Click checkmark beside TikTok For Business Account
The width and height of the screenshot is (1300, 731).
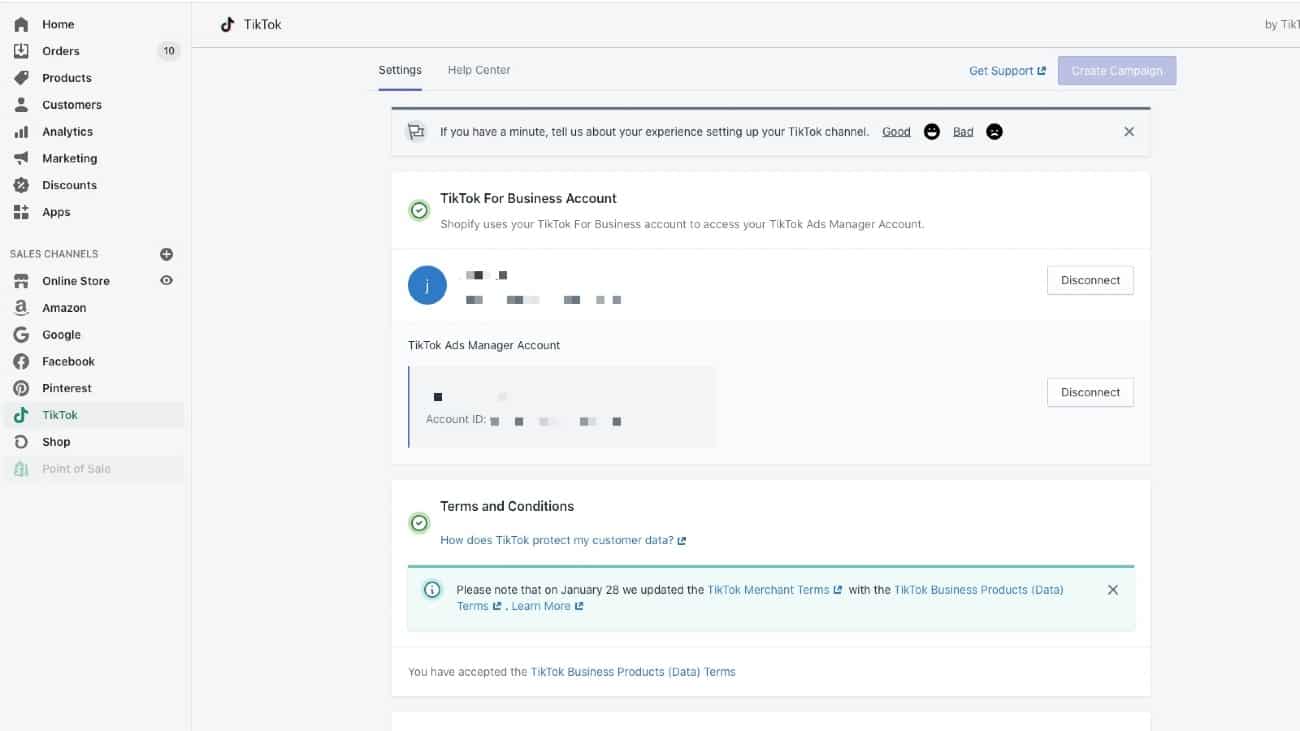tap(419, 211)
